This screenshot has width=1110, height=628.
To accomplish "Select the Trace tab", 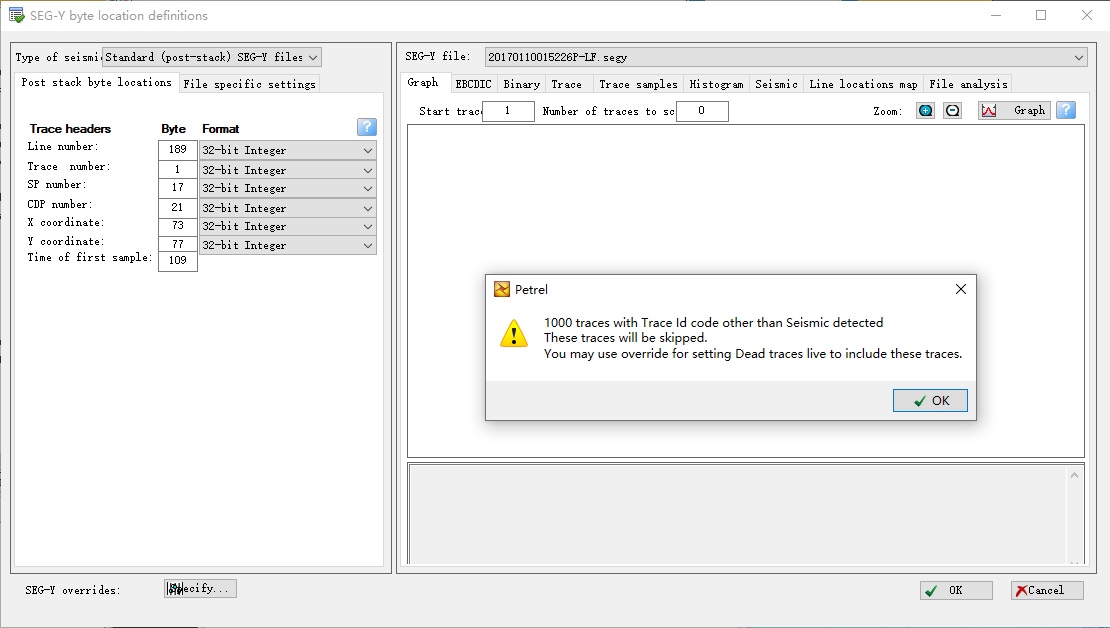I will tap(567, 84).
